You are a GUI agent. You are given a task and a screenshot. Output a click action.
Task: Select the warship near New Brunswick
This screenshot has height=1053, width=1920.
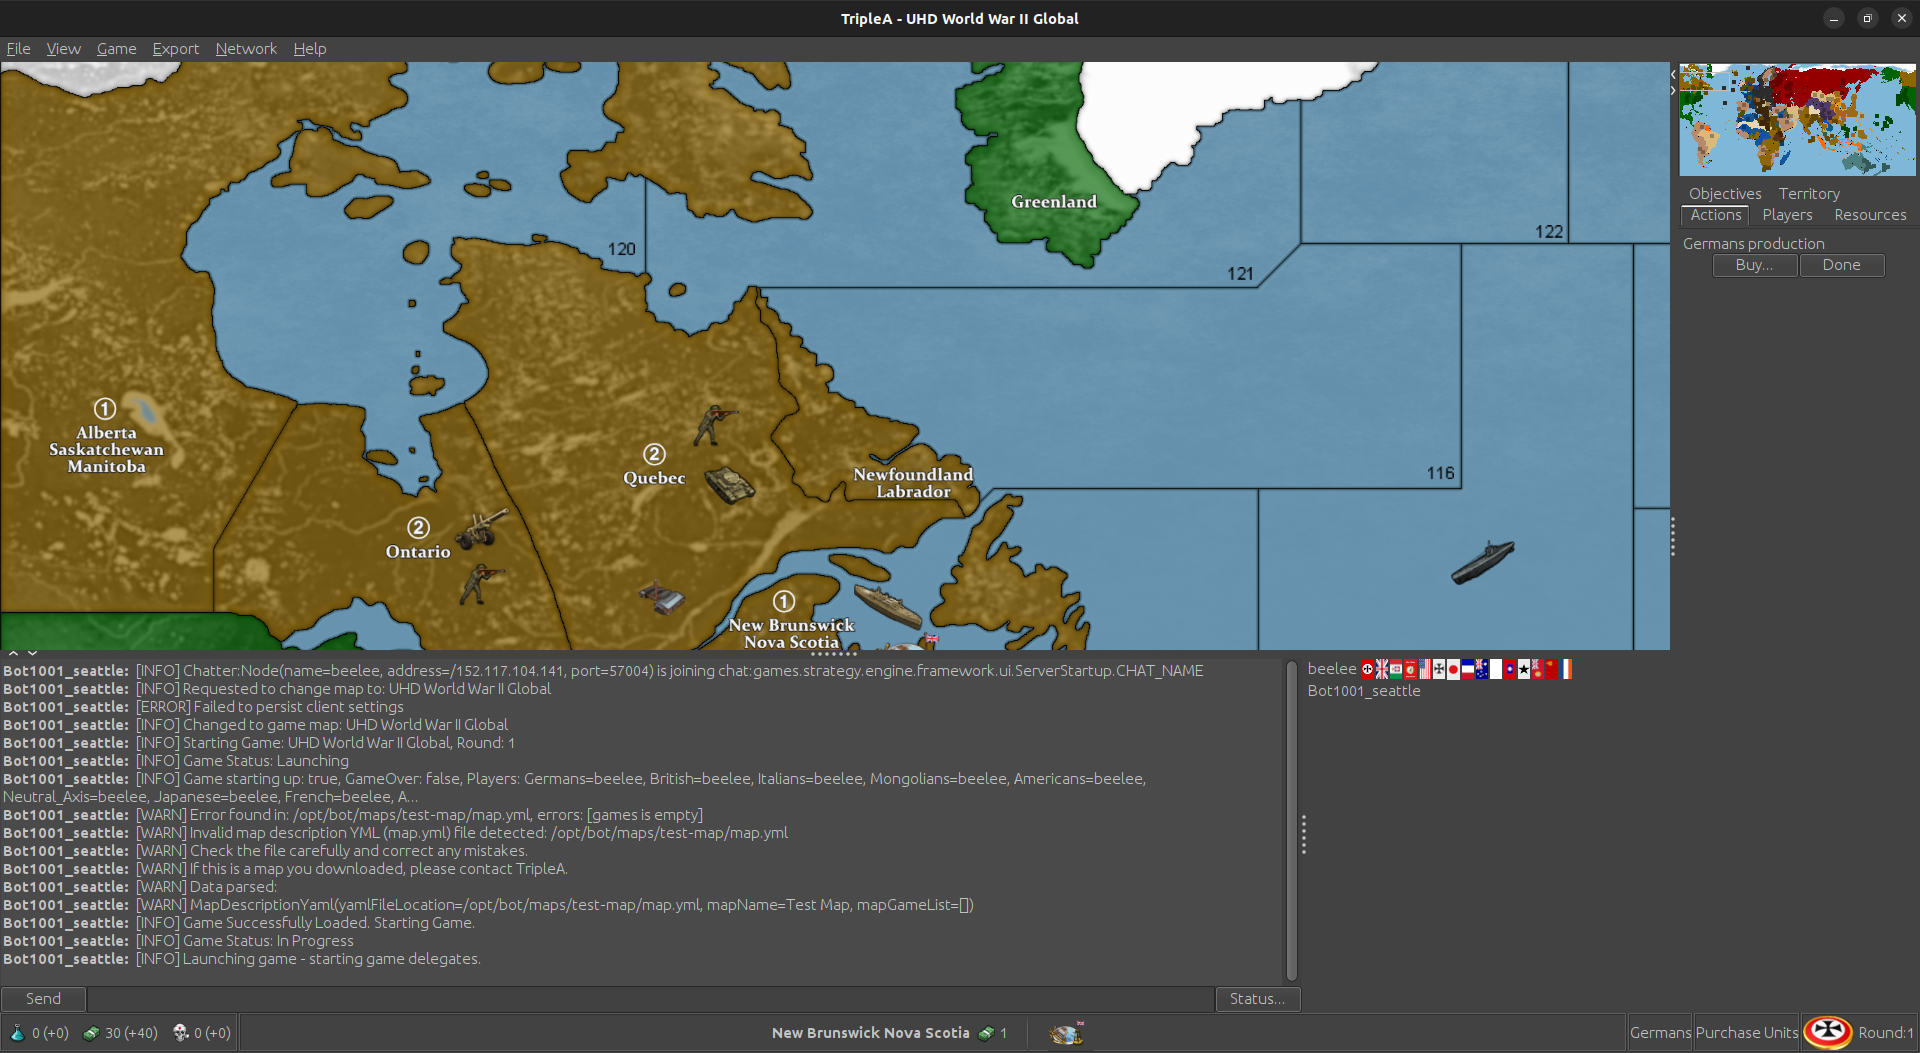(888, 606)
